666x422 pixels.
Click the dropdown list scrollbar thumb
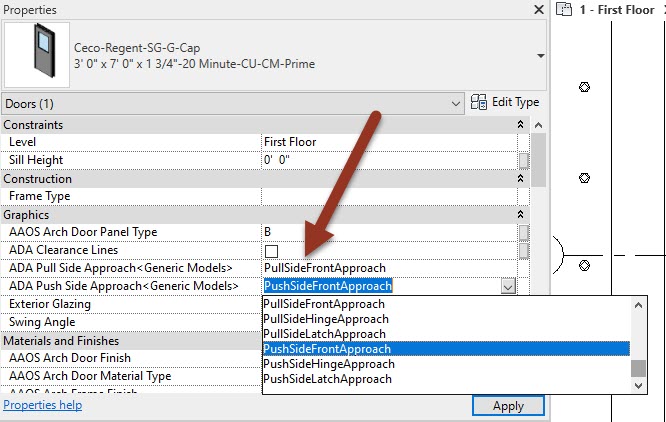[x=638, y=368]
